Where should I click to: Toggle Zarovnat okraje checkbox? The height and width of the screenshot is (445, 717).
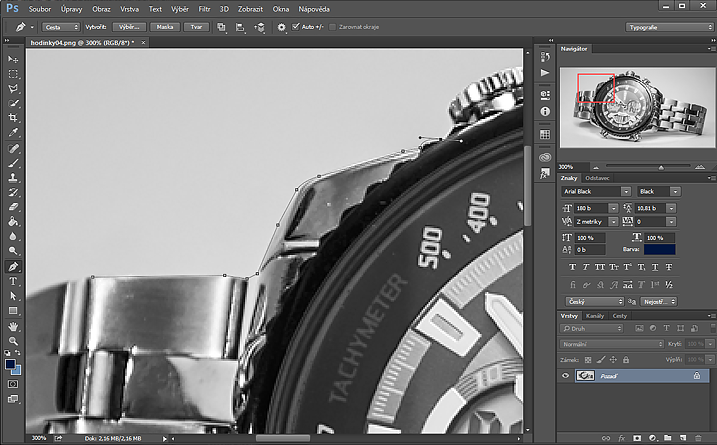tap(332, 27)
